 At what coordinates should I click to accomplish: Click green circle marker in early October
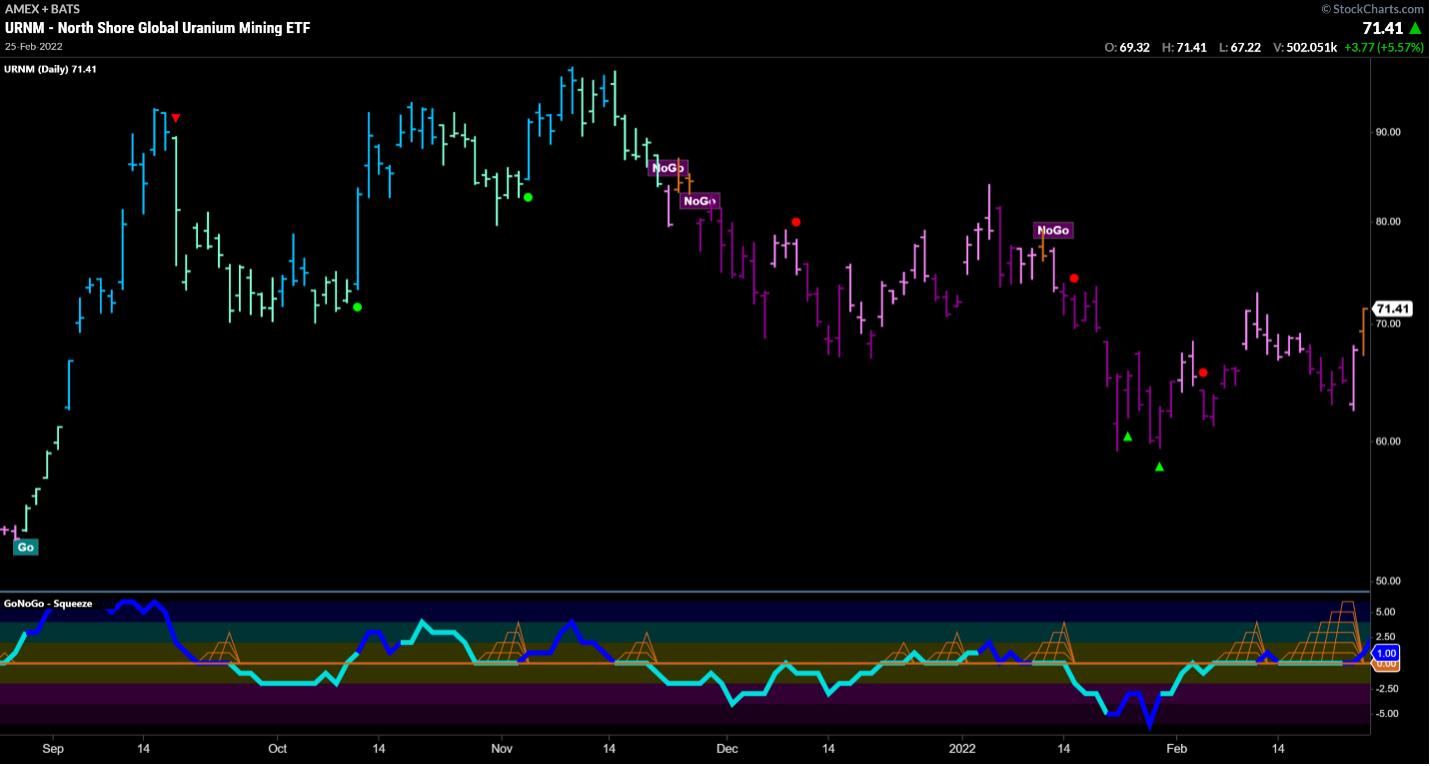[x=357, y=307]
